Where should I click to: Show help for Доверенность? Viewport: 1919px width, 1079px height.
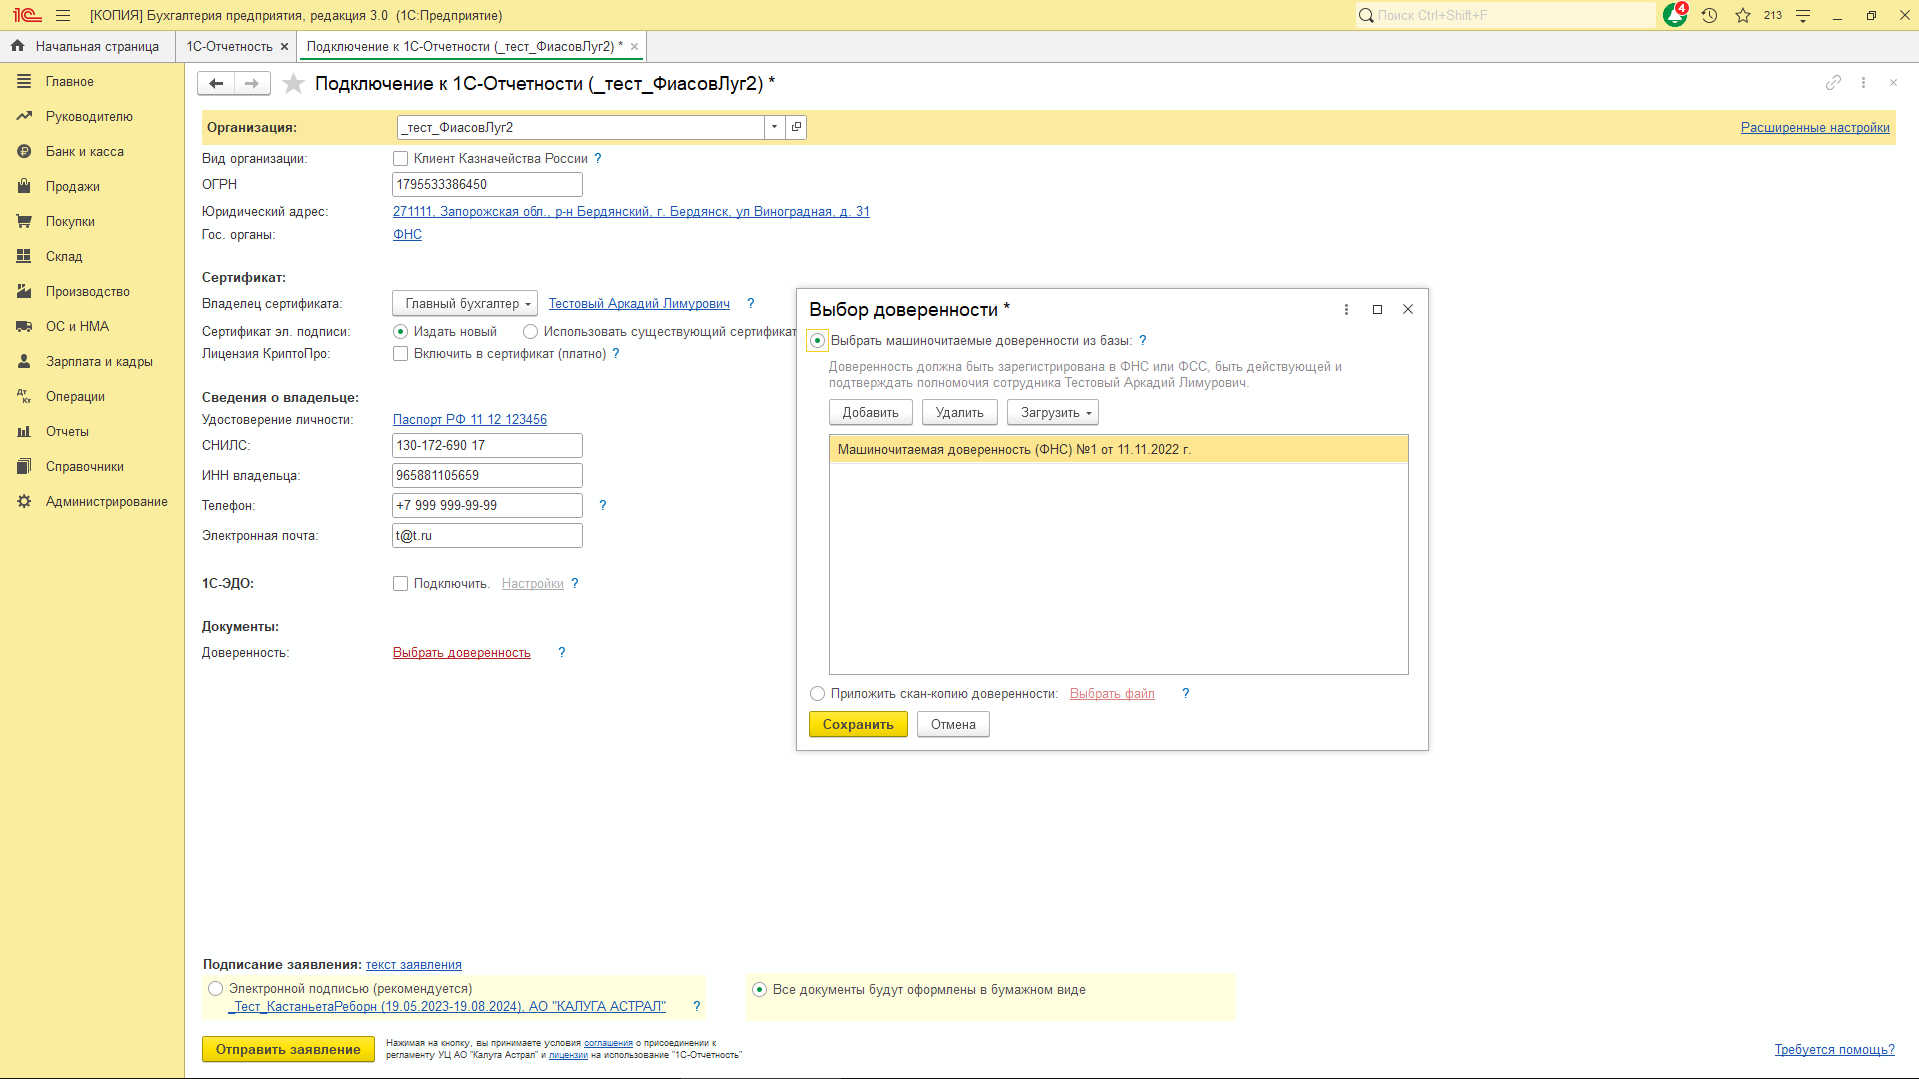(x=562, y=652)
